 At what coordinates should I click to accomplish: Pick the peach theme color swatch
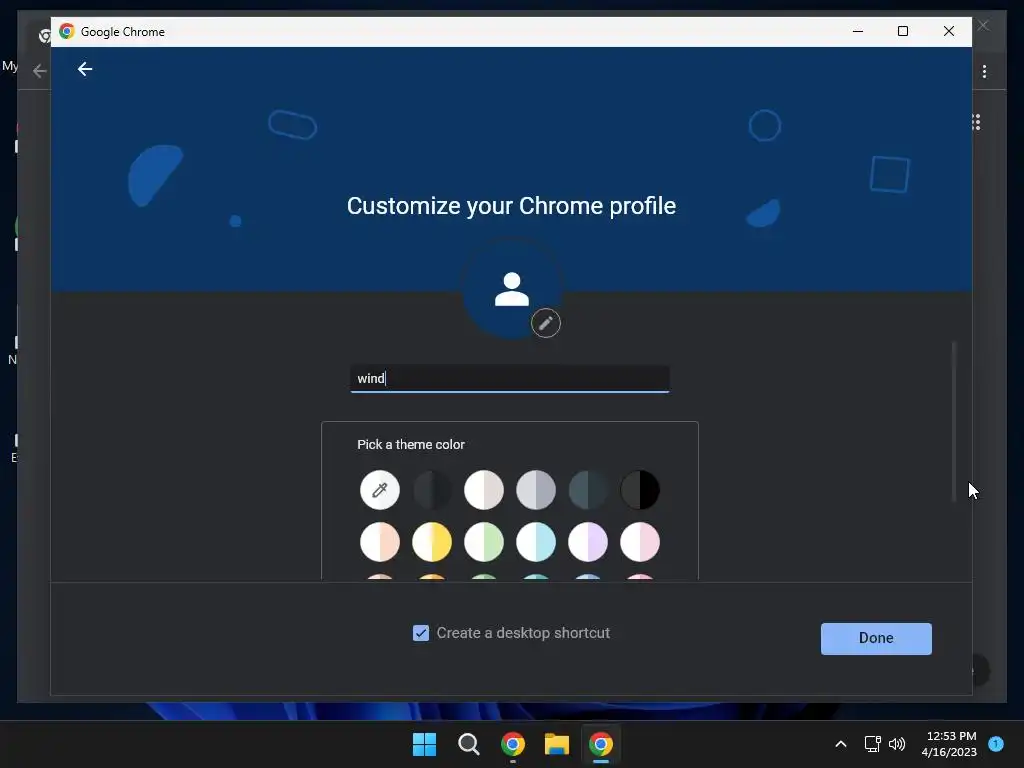point(379,542)
